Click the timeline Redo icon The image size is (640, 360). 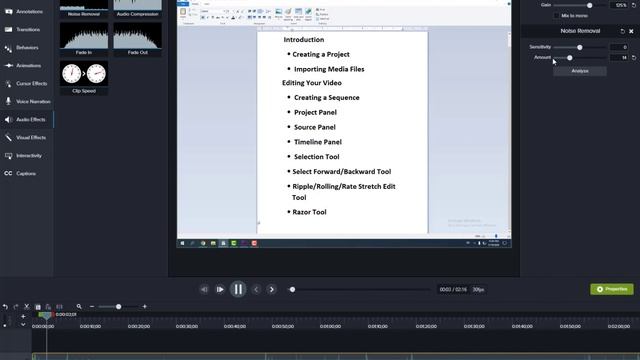point(16,307)
